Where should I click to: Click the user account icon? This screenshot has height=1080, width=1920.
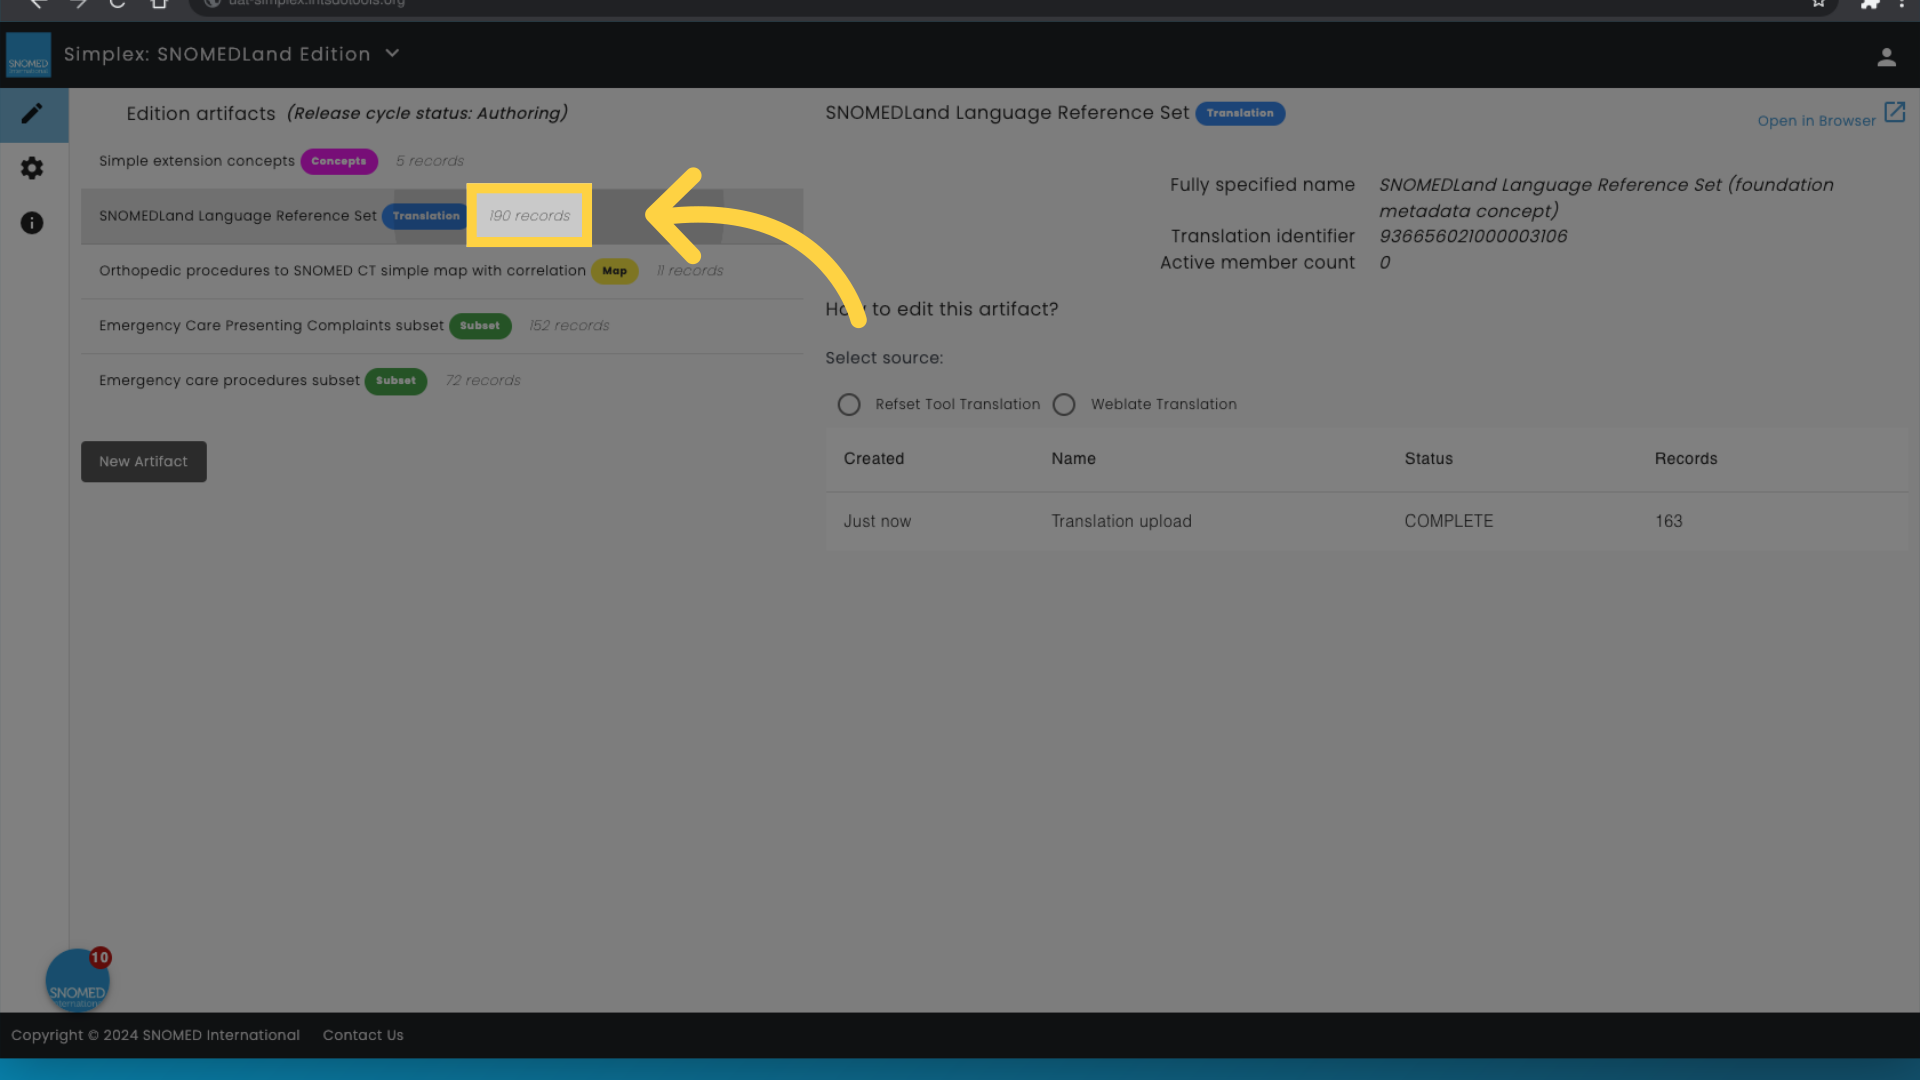point(1886,58)
